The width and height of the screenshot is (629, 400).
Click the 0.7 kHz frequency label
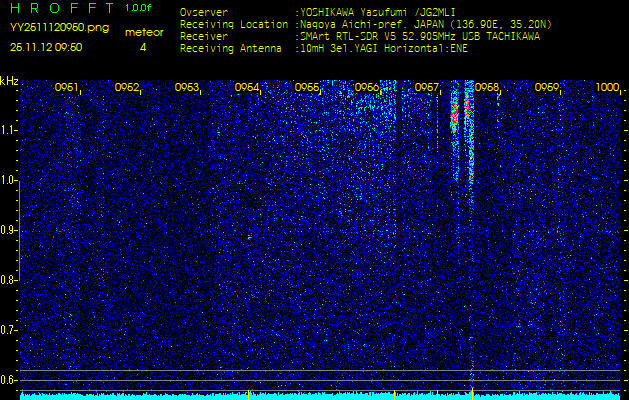click(x=8, y=331)
